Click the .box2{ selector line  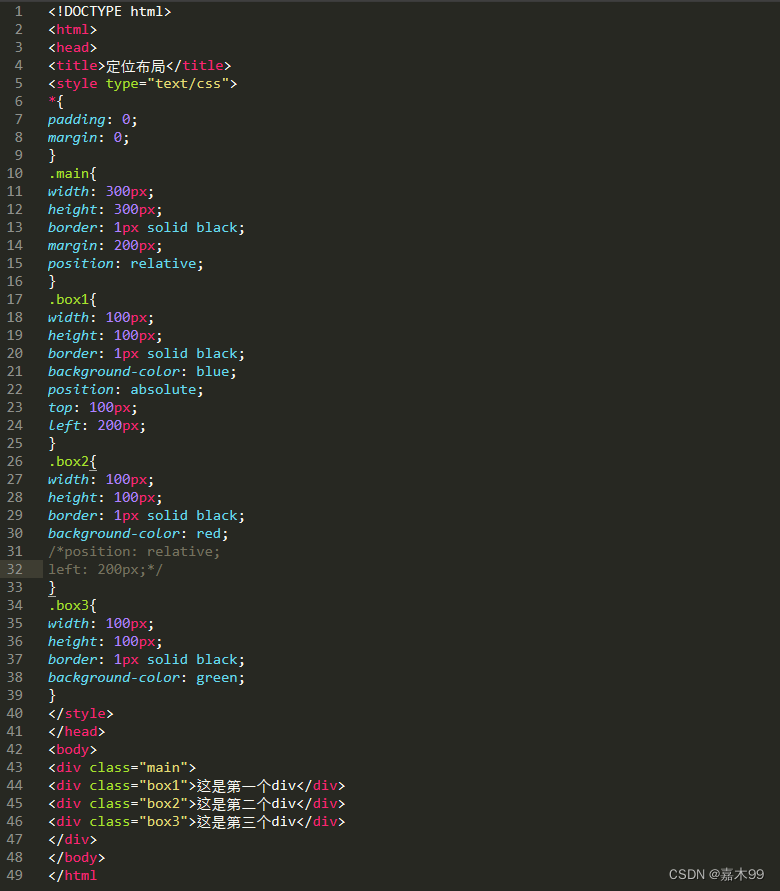pos(72,461)
